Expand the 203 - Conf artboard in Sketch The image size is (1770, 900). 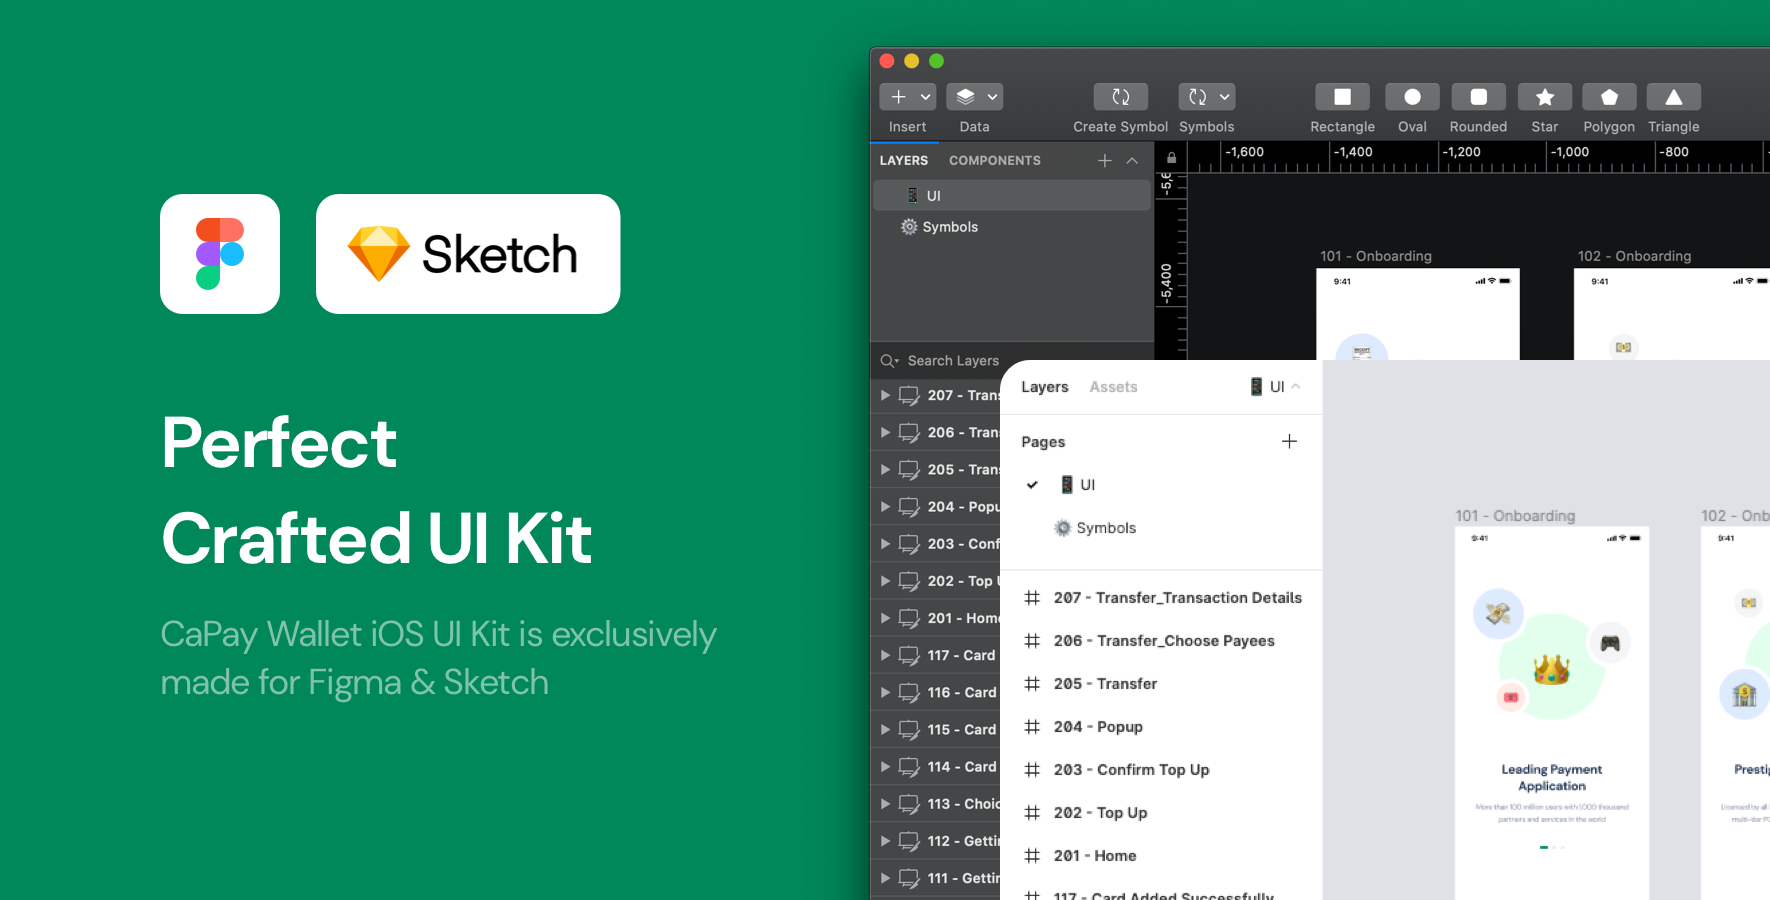(885, 544)
